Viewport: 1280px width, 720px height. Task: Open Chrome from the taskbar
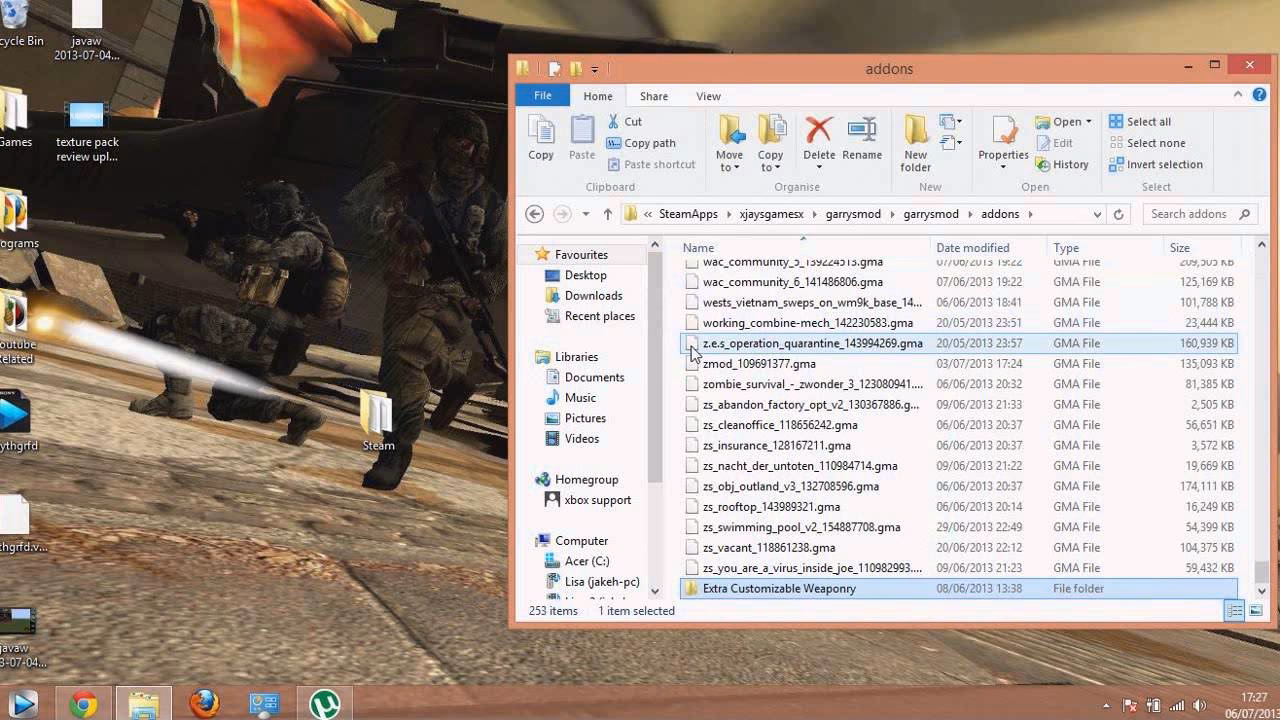[83, 704]
